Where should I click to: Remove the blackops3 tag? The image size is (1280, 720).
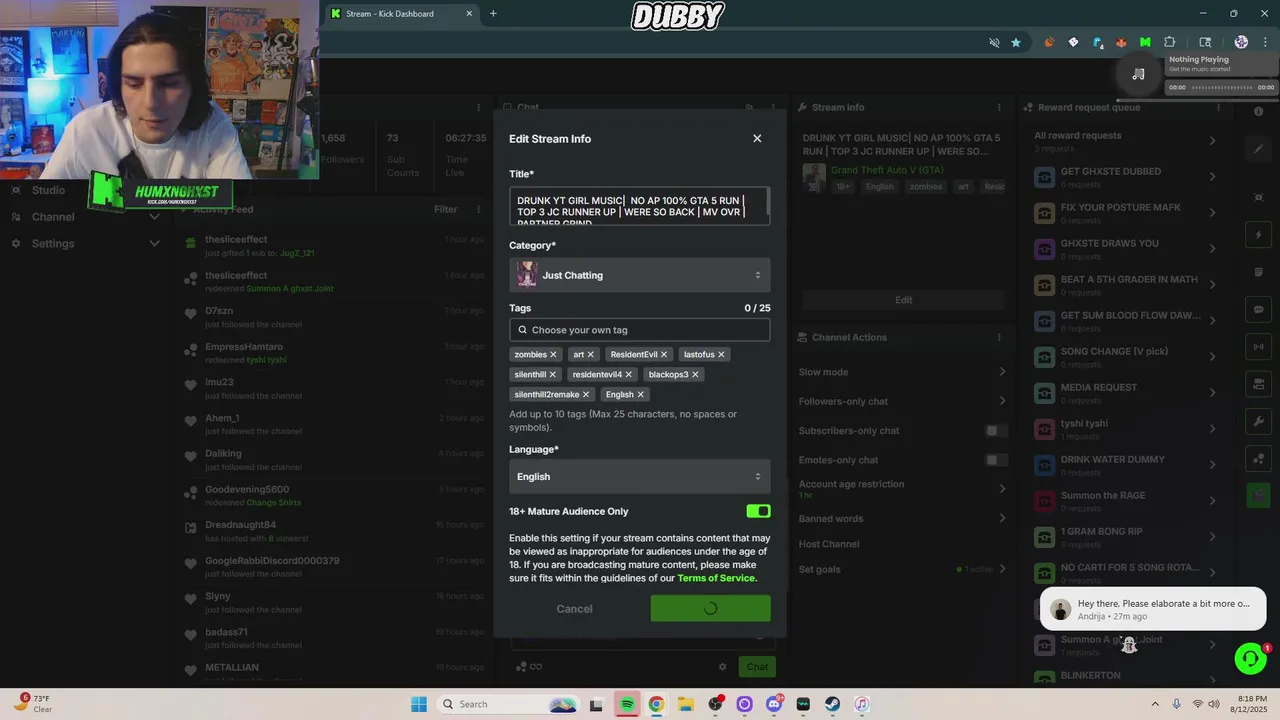click(695, 374)
